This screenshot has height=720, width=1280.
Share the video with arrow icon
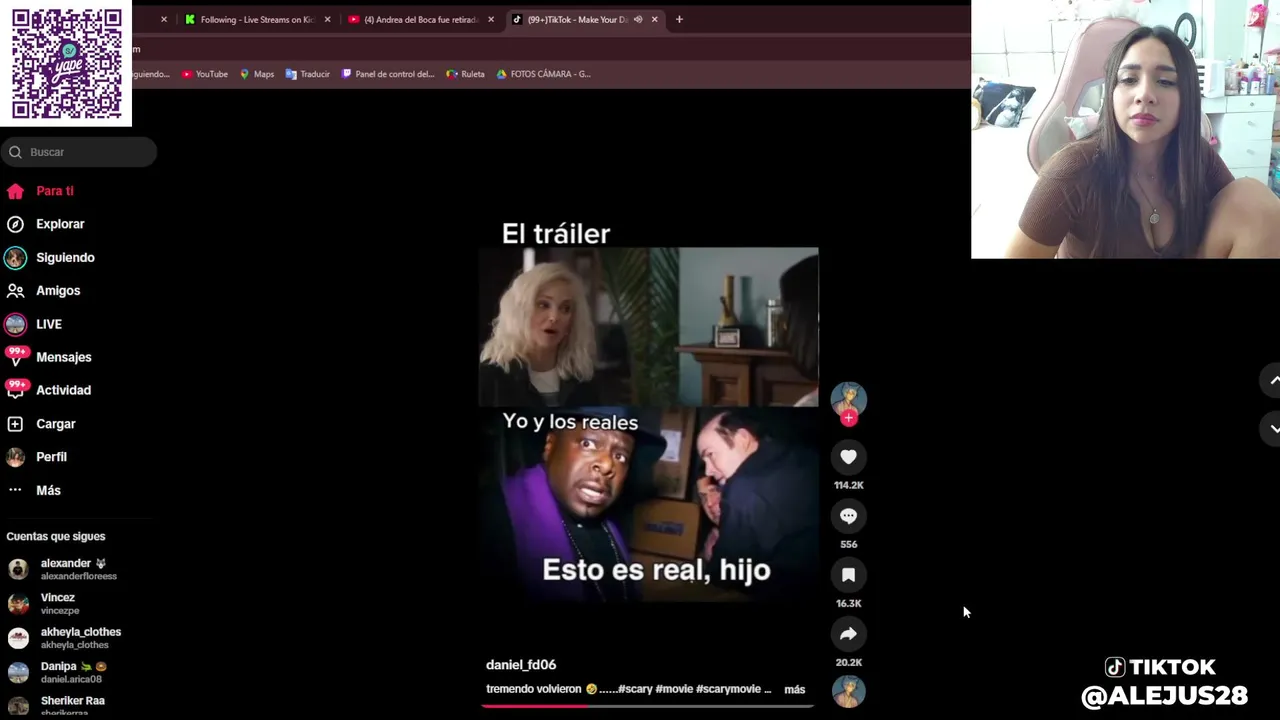point(848,634)
